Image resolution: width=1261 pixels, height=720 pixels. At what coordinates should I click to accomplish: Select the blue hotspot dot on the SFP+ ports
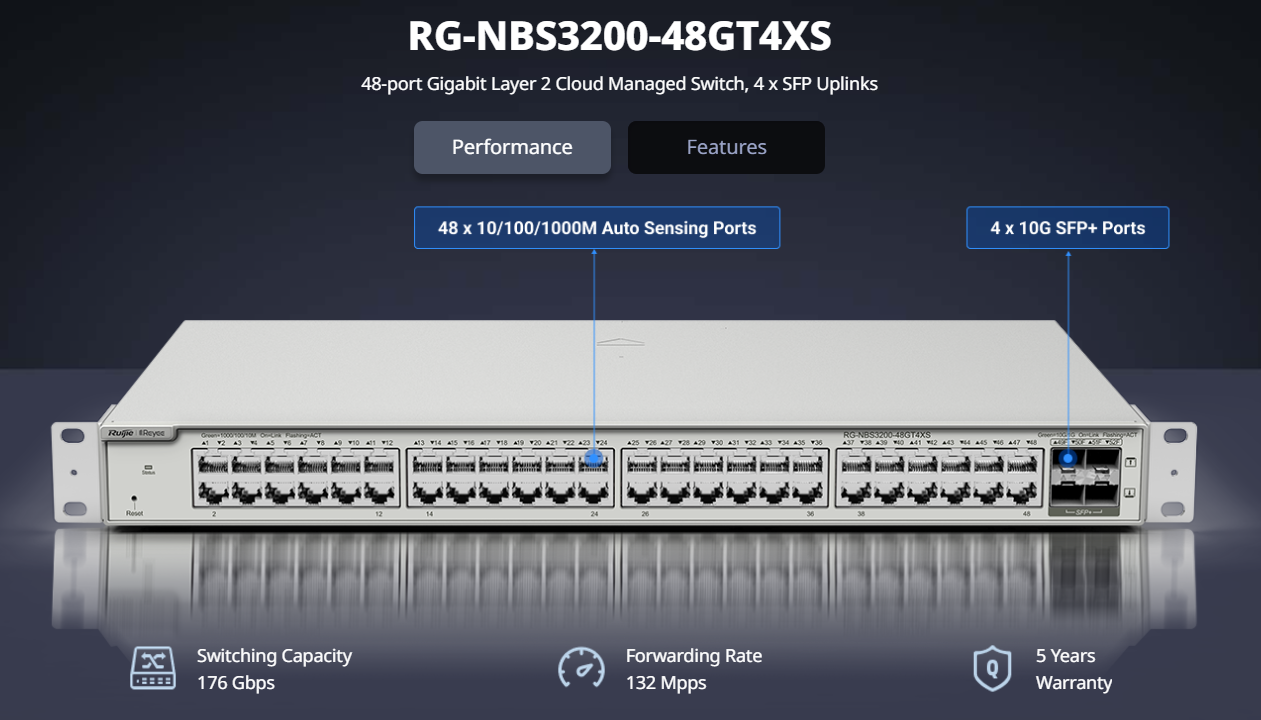tap(1068, 459)
